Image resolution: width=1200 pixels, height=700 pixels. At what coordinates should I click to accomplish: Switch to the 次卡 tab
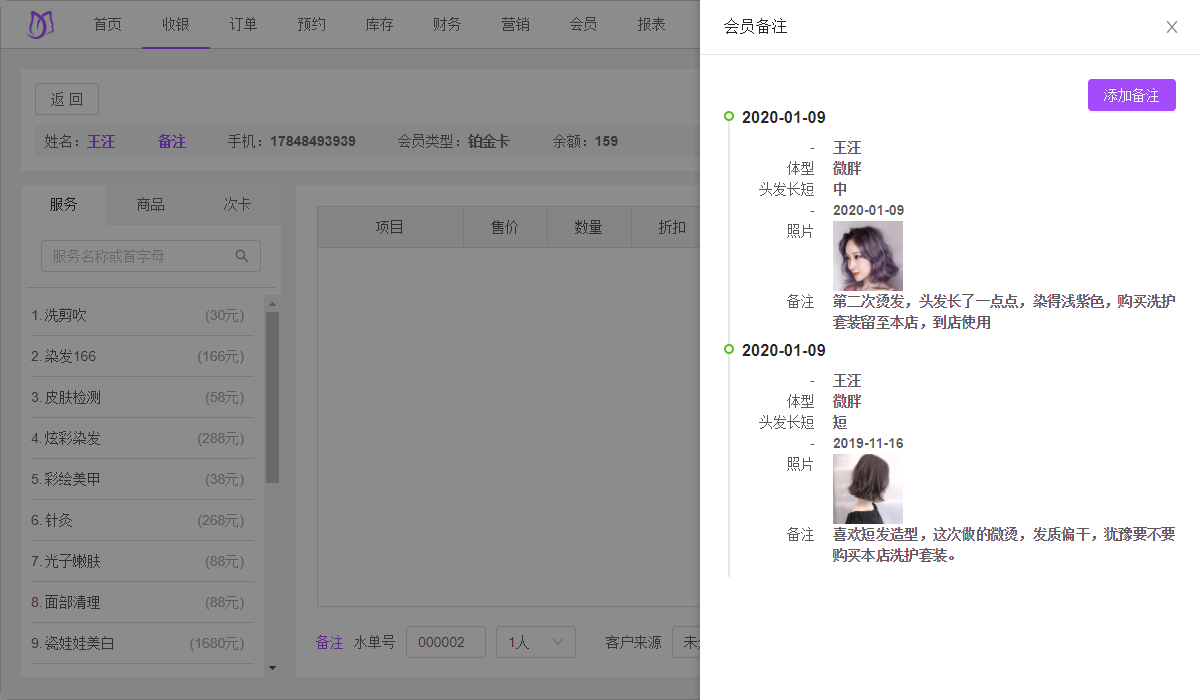tap(236, 205)
